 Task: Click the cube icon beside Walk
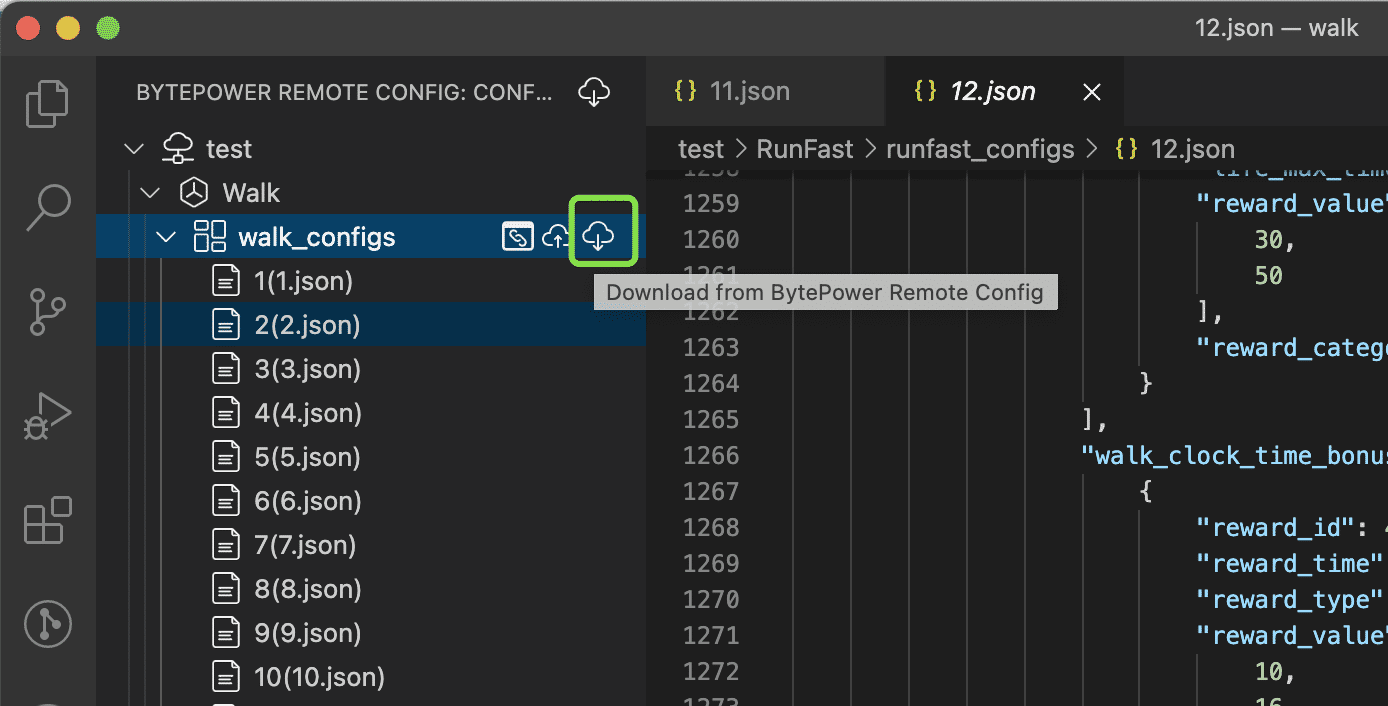coord(193,193)
